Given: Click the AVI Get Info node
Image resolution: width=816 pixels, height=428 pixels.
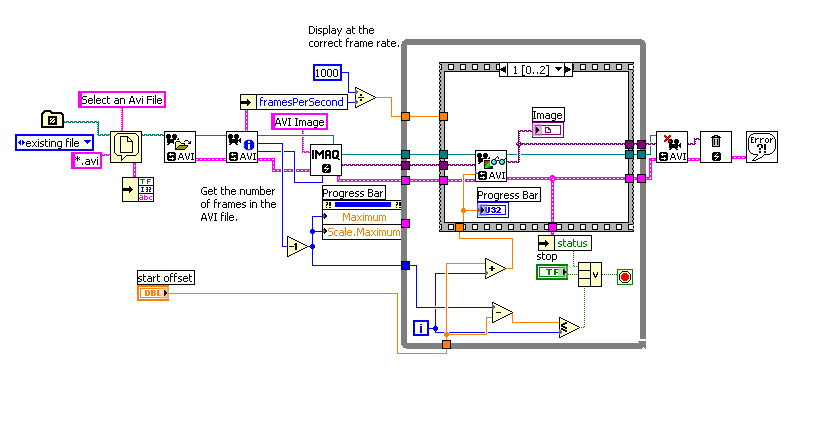Looking at the screenshot, I should [242, 147].
